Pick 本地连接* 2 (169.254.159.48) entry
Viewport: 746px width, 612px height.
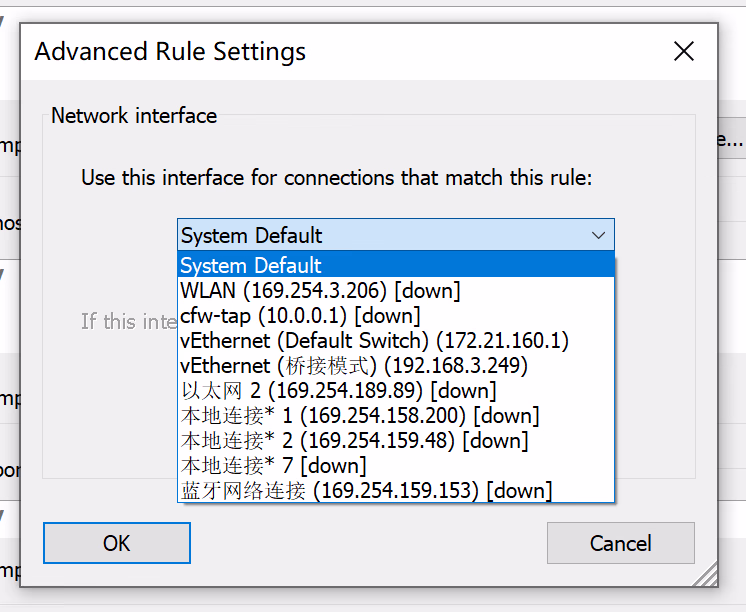pos(354,441)
